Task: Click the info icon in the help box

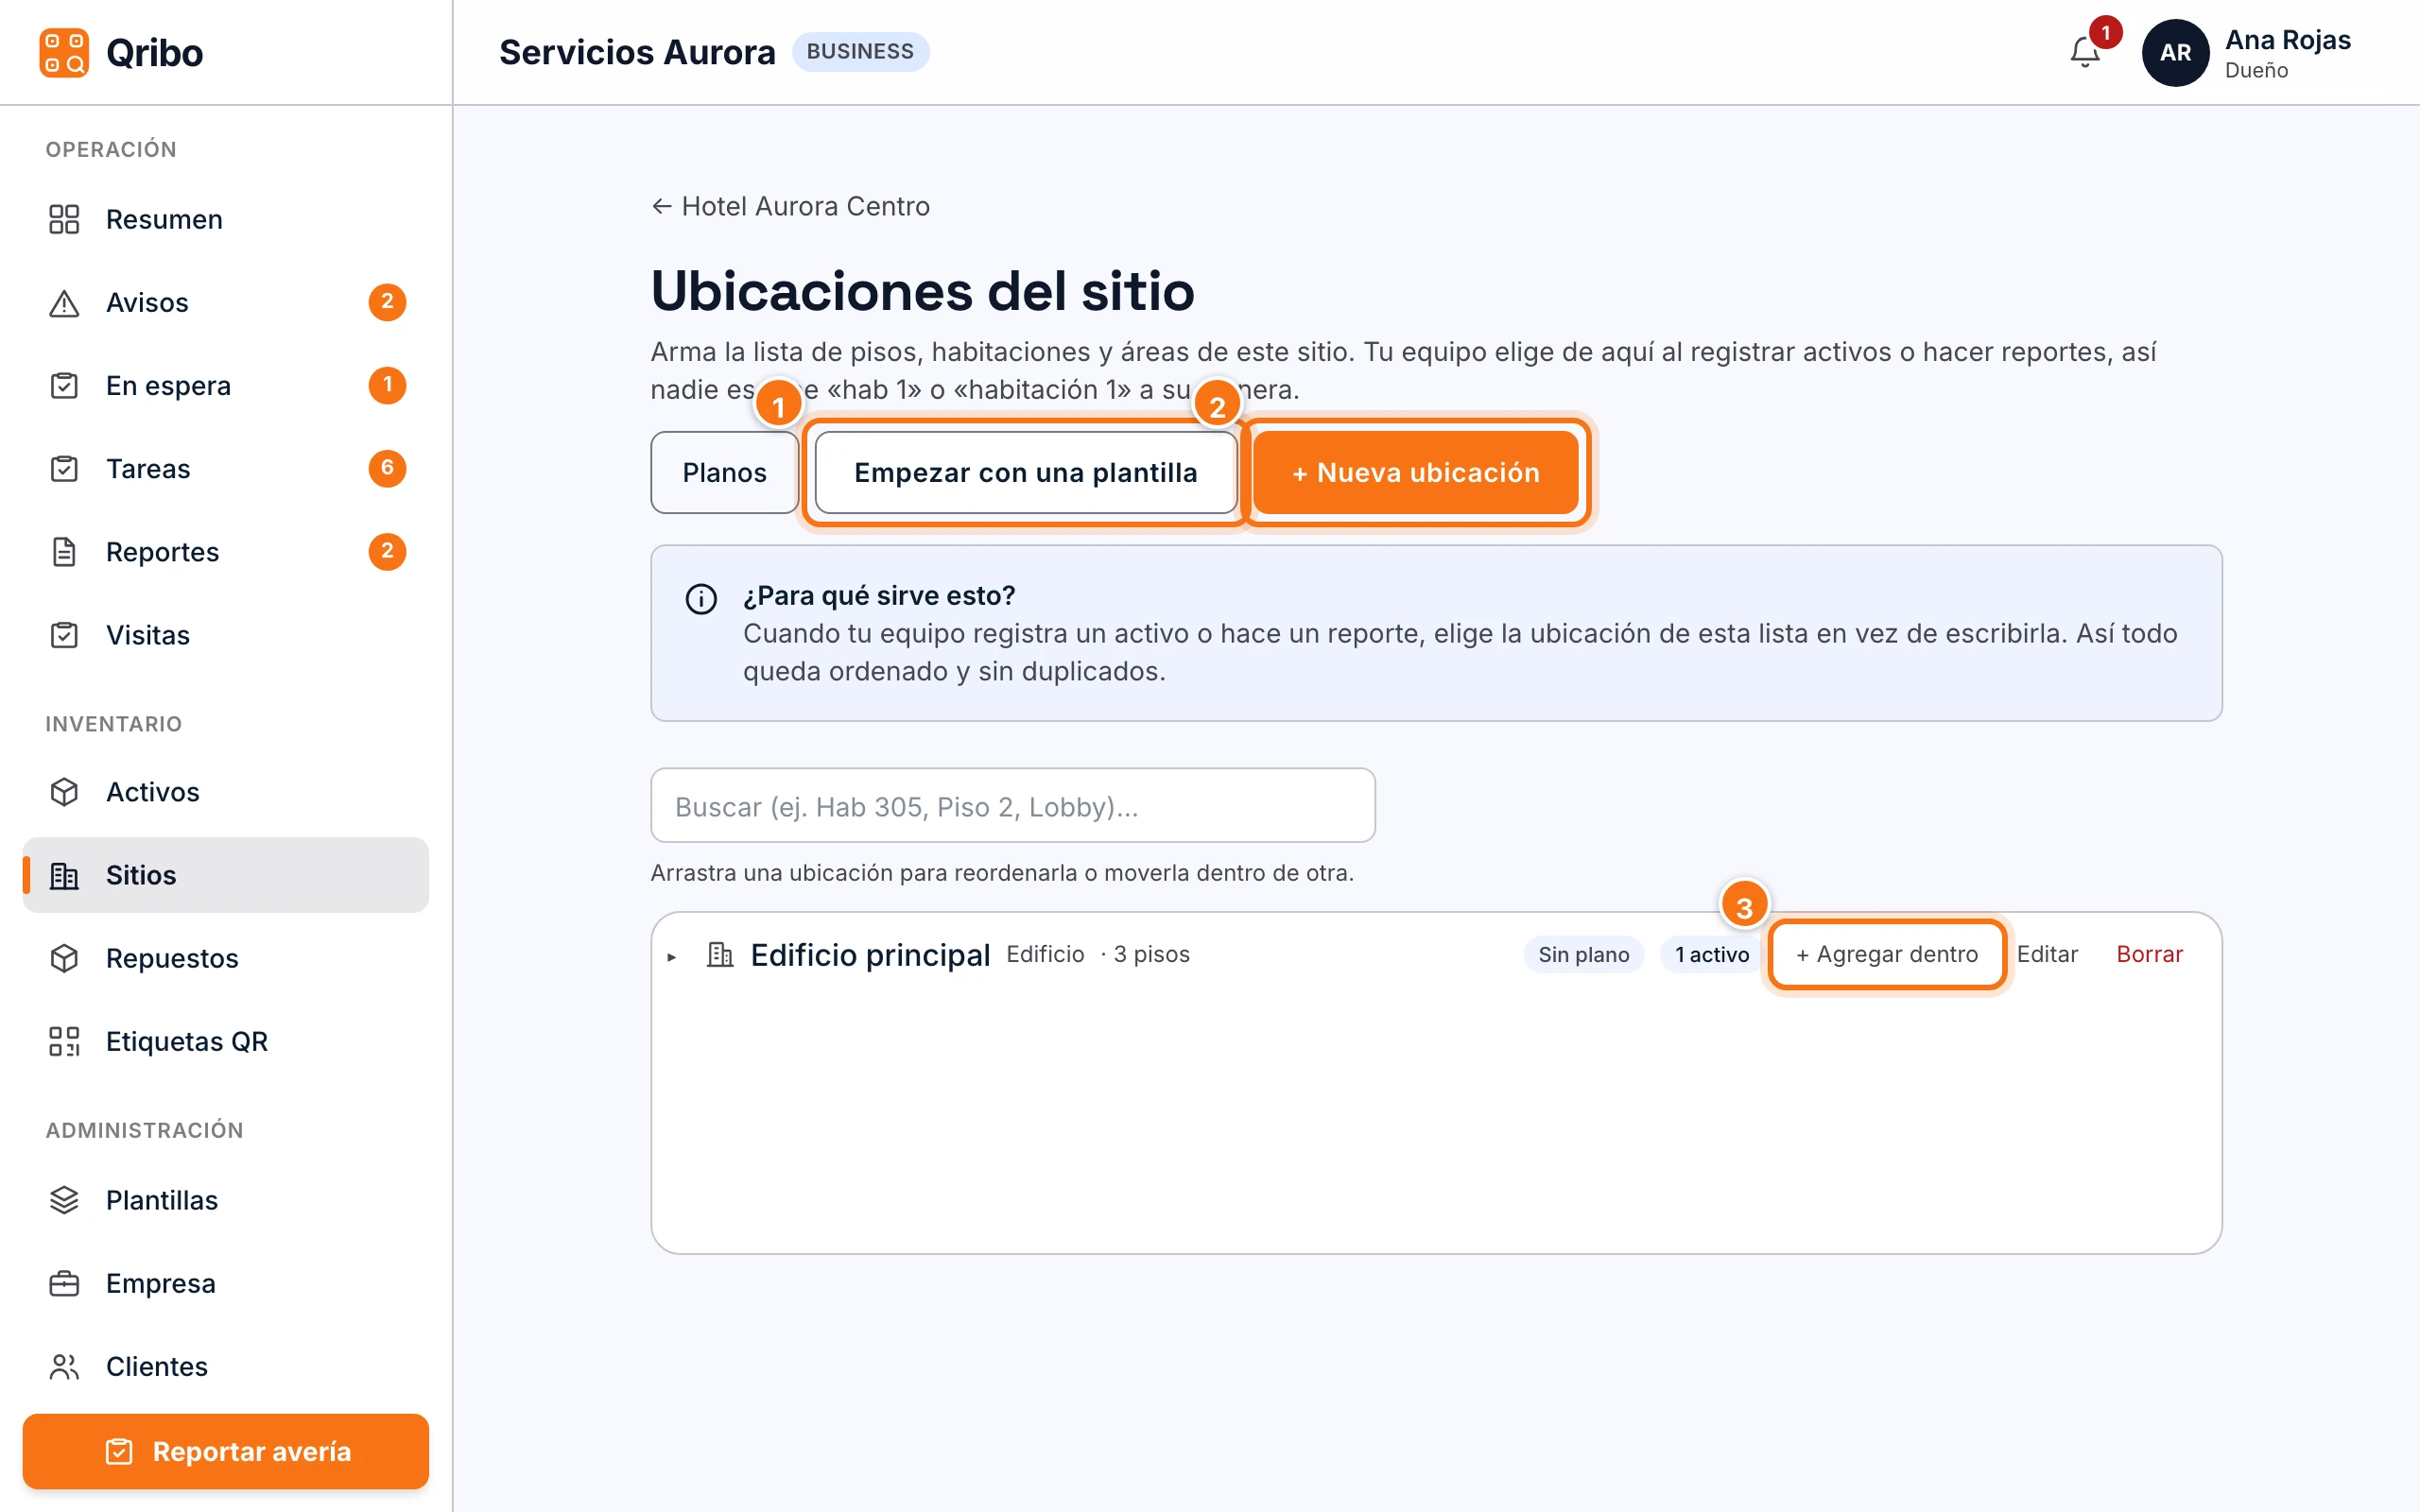Action: pos(701,598)
